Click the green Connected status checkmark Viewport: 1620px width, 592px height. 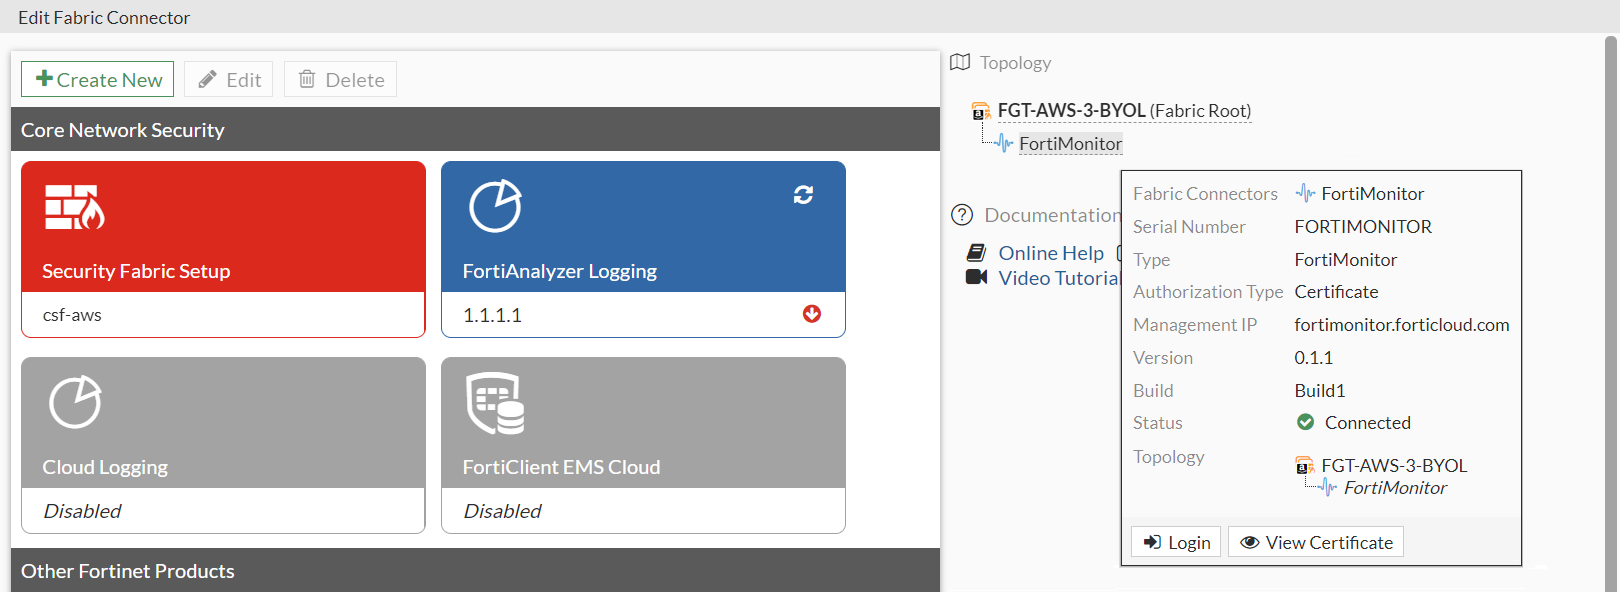[x=1305, y=422]
